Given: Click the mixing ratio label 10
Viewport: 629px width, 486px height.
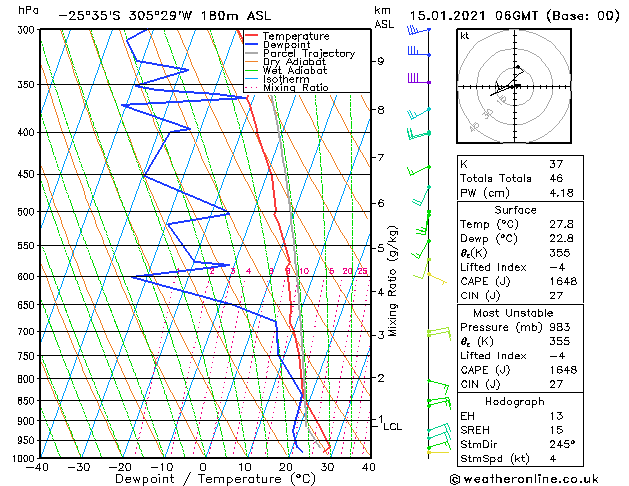Looking at the screenshot, I should 304,271.
